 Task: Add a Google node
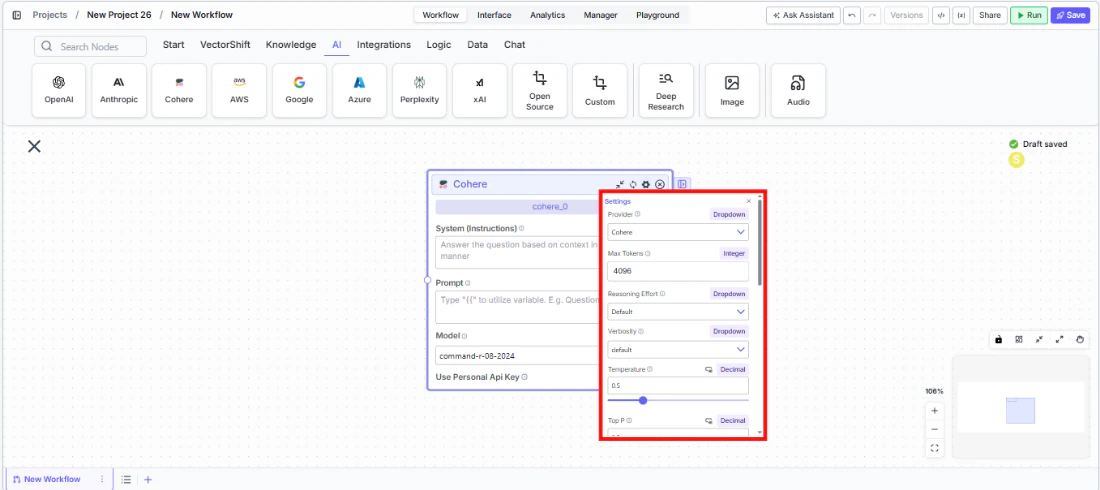[300, 91]
